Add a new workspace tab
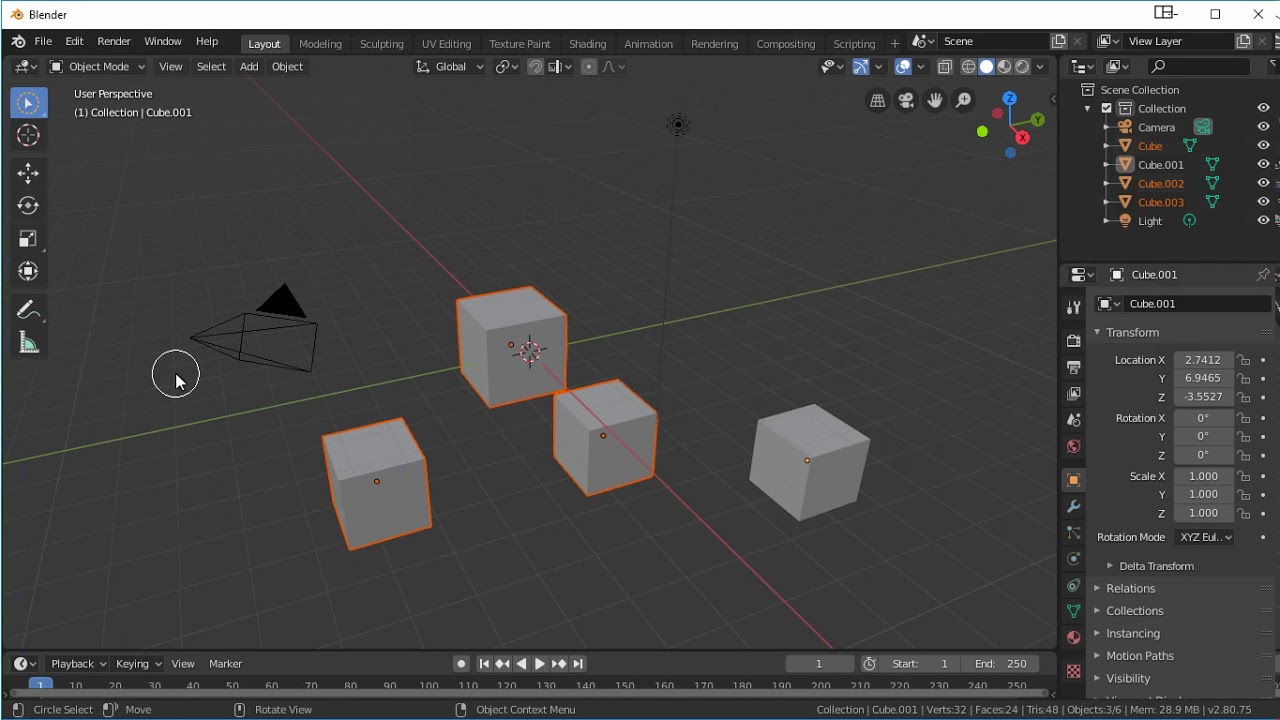 pyautogui.click(x=895, y=43)
